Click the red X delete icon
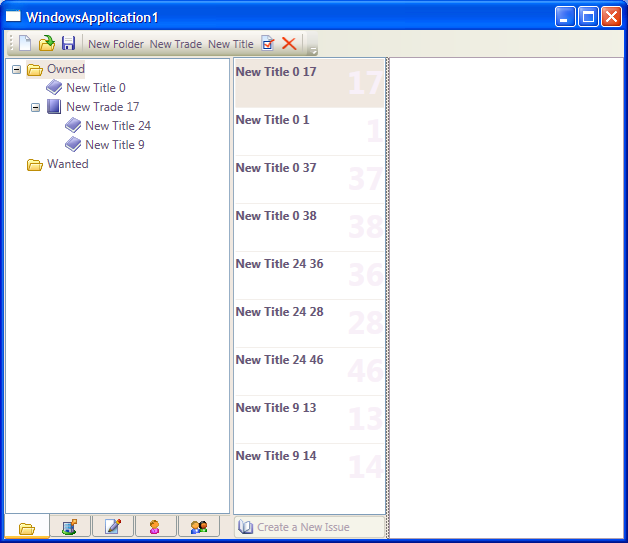The image size is (628, 543). 289,43
